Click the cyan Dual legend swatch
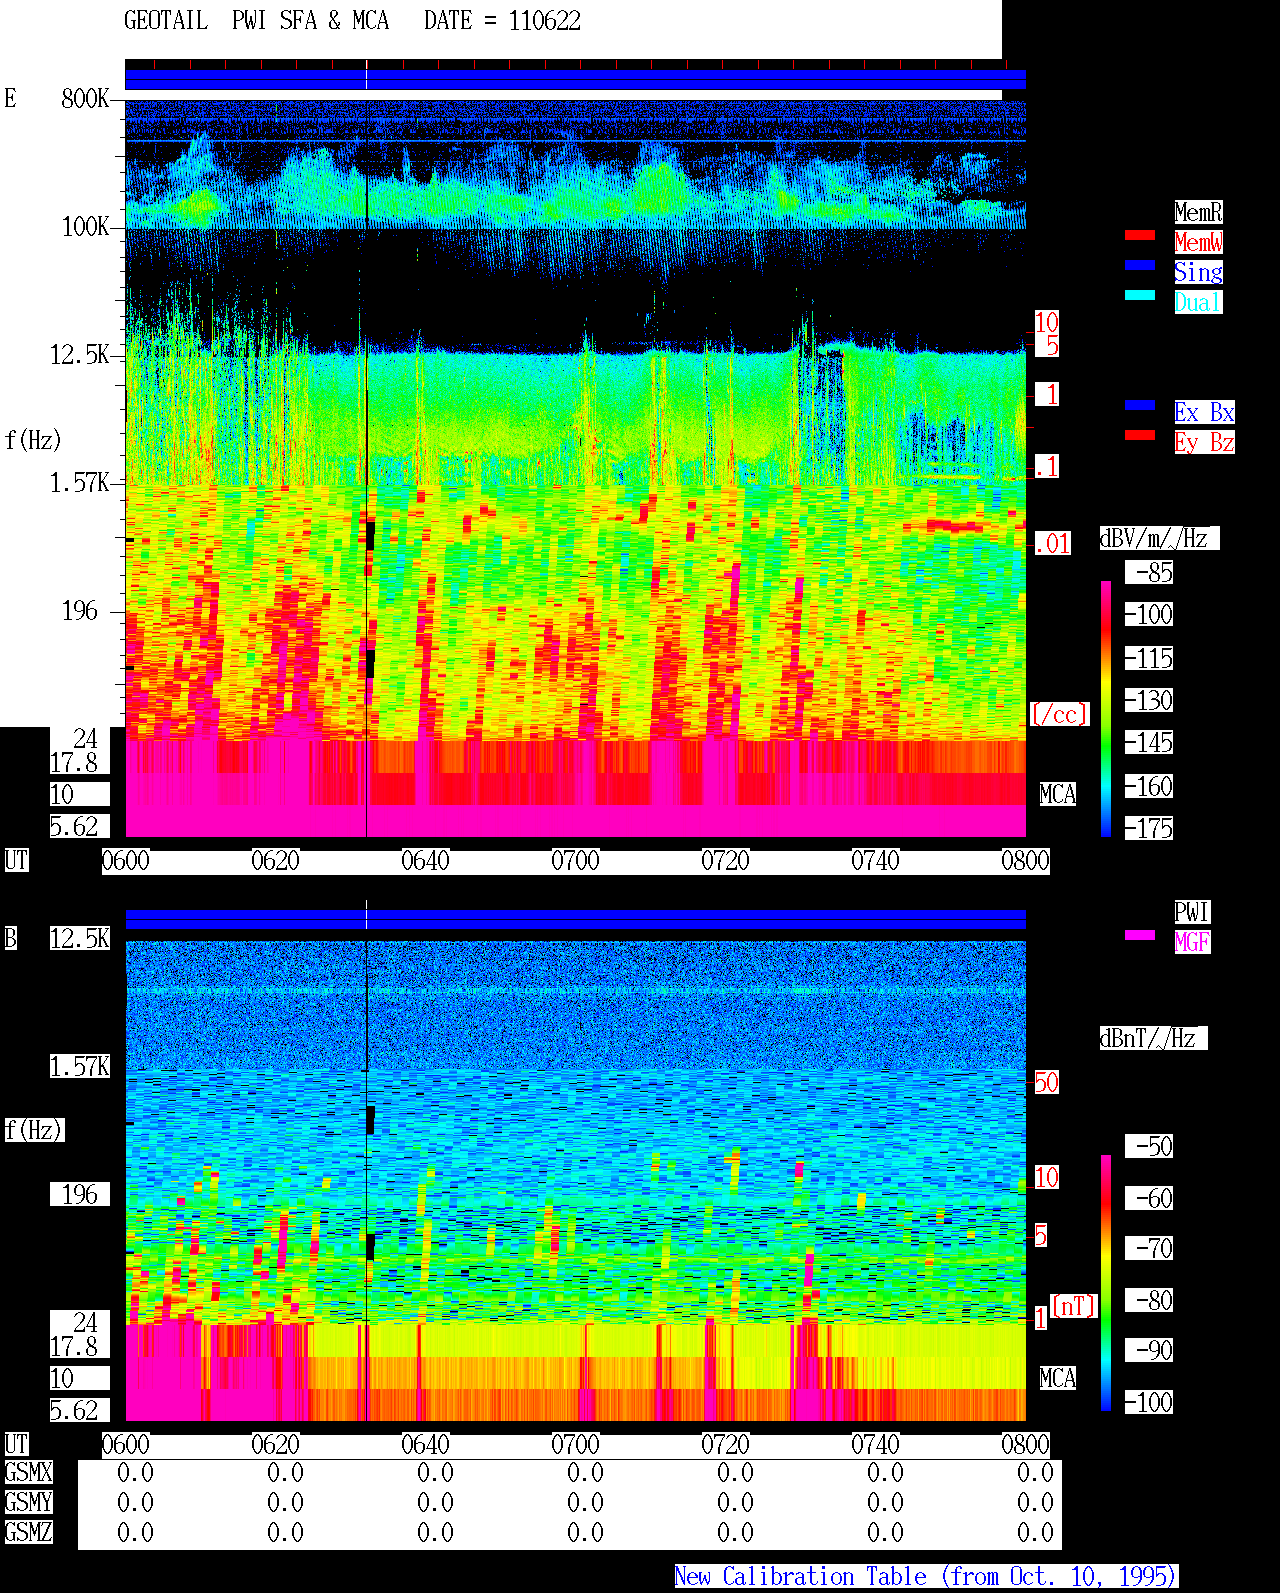The height and width of the screenshot is (1593, 1280). [x=1140, y=295]
